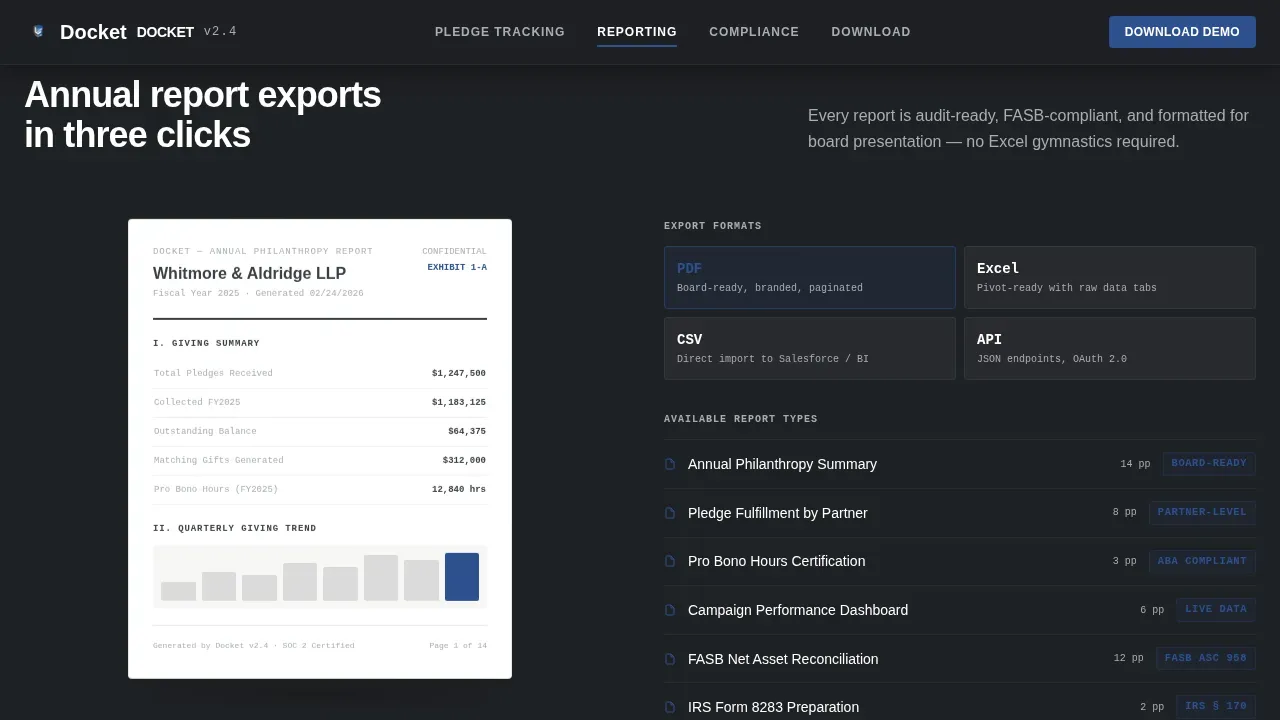The width and height of the screenshot is (1280, 720).
Task: Click document icon beside FASB Net Asset Reconciliation
Action: pyautogui.click(x=670, y=659)
